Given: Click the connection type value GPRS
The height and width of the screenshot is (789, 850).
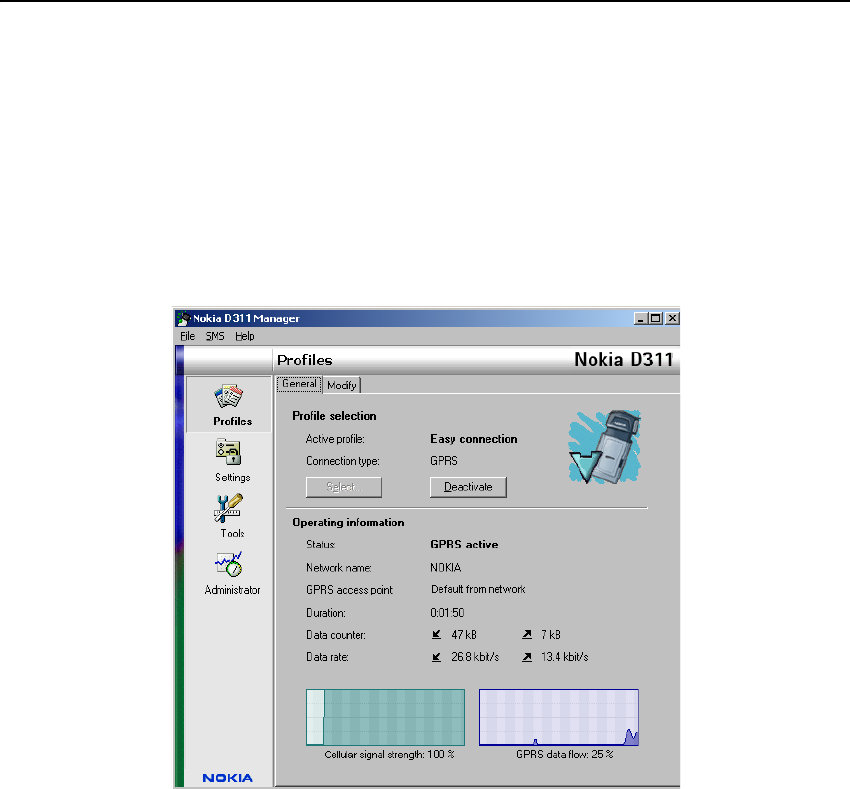Looking at the screenshot, I should tap(444, 461).
